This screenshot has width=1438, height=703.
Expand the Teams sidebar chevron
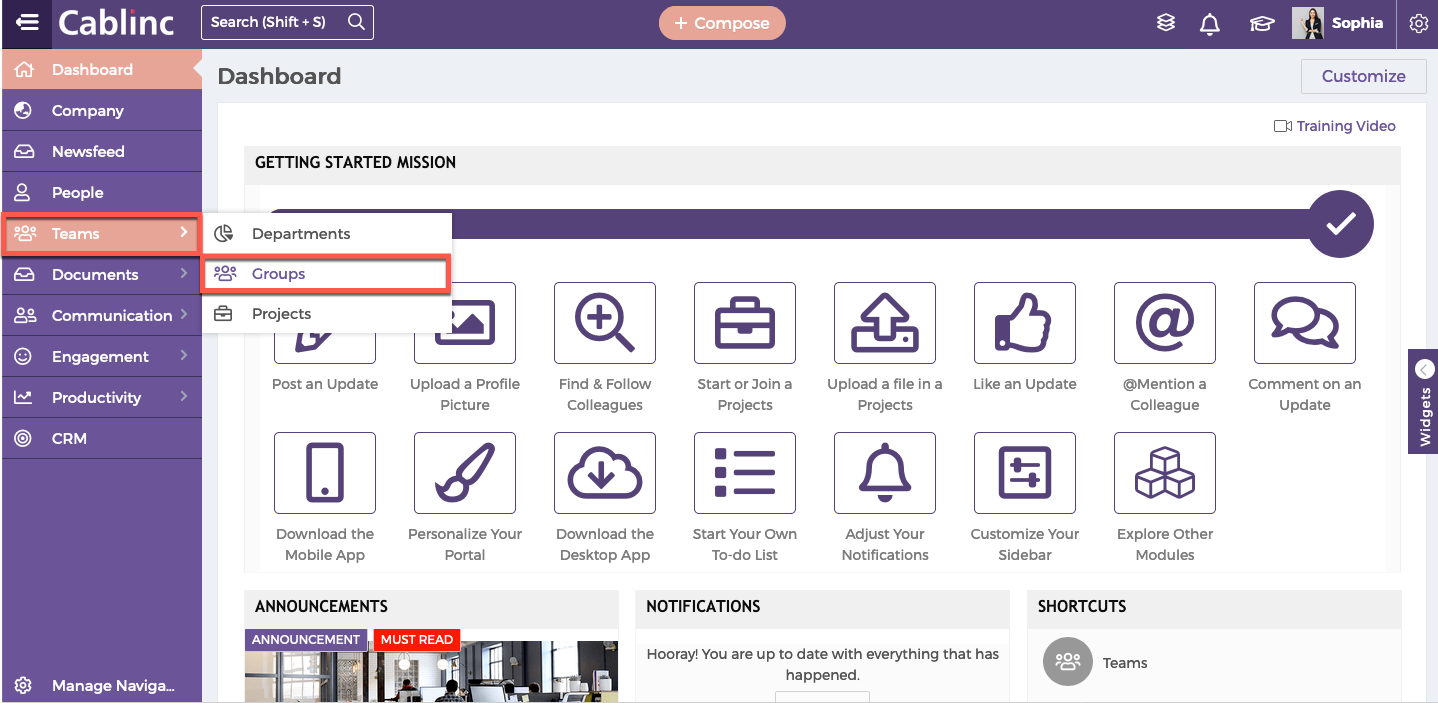tap(183, 233)
